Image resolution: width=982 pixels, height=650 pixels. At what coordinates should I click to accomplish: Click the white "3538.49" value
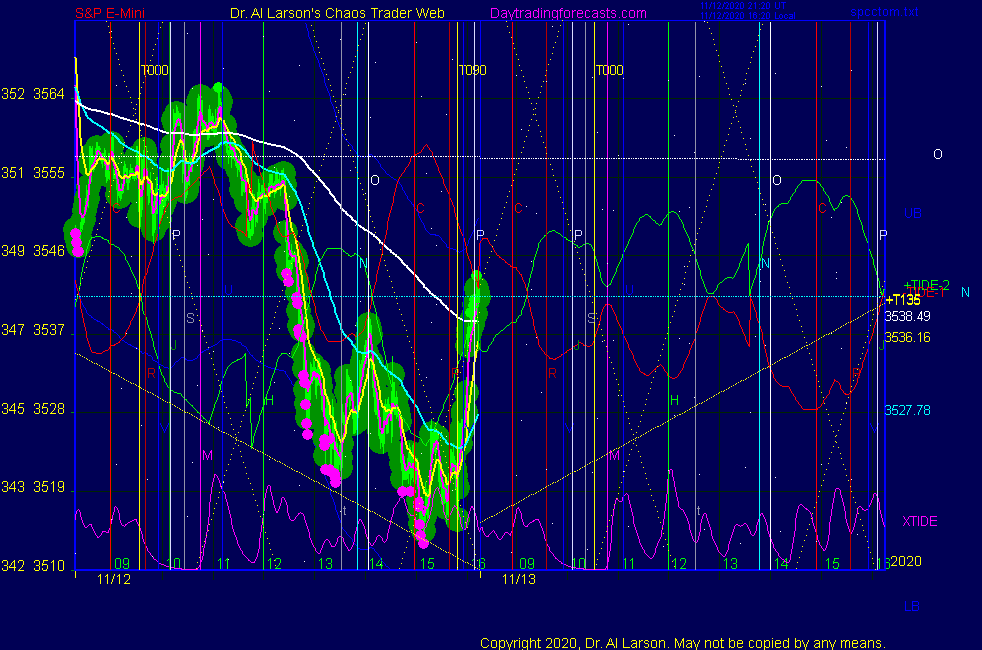[907, 316]
